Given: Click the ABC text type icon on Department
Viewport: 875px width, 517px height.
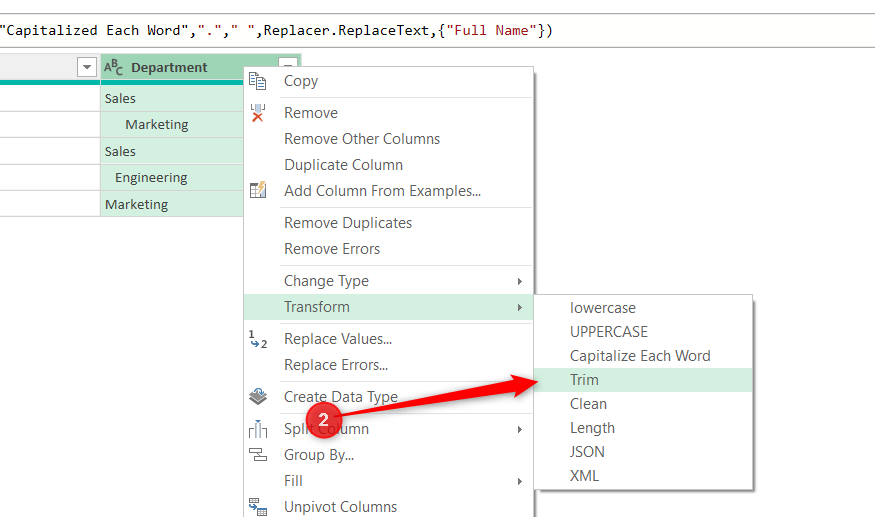Looking at the screenshot, I should click(113, 67).
